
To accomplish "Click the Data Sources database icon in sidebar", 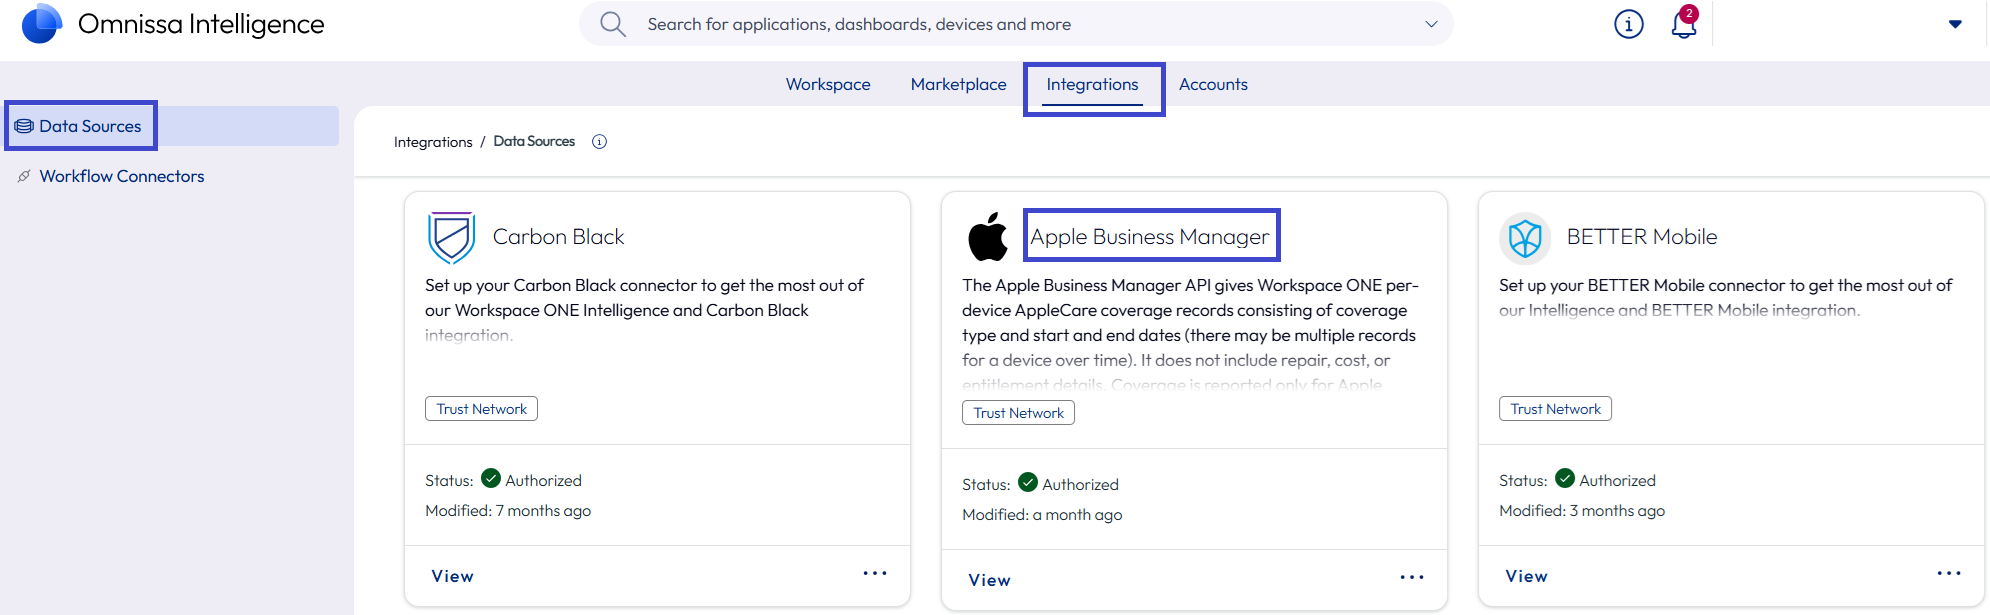I will [24, 126].
